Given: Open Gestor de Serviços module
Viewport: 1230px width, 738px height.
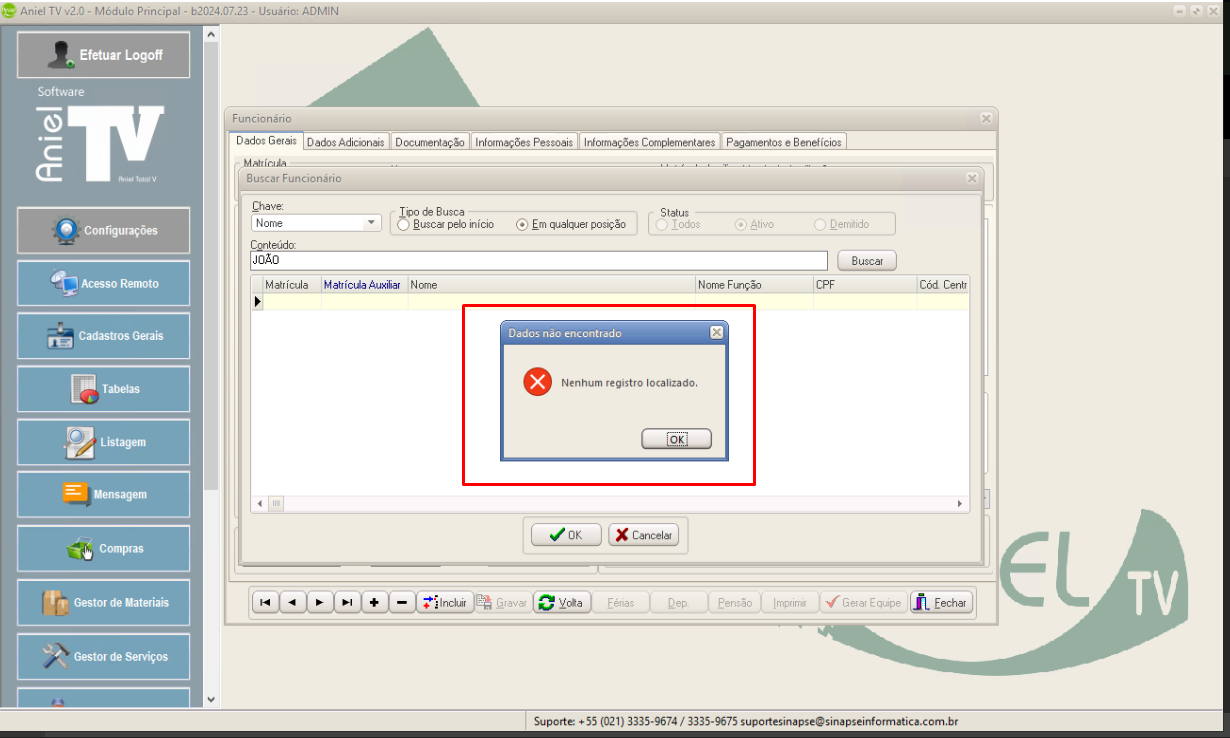Looking at the screenshot, I should [x=103, y=657].
